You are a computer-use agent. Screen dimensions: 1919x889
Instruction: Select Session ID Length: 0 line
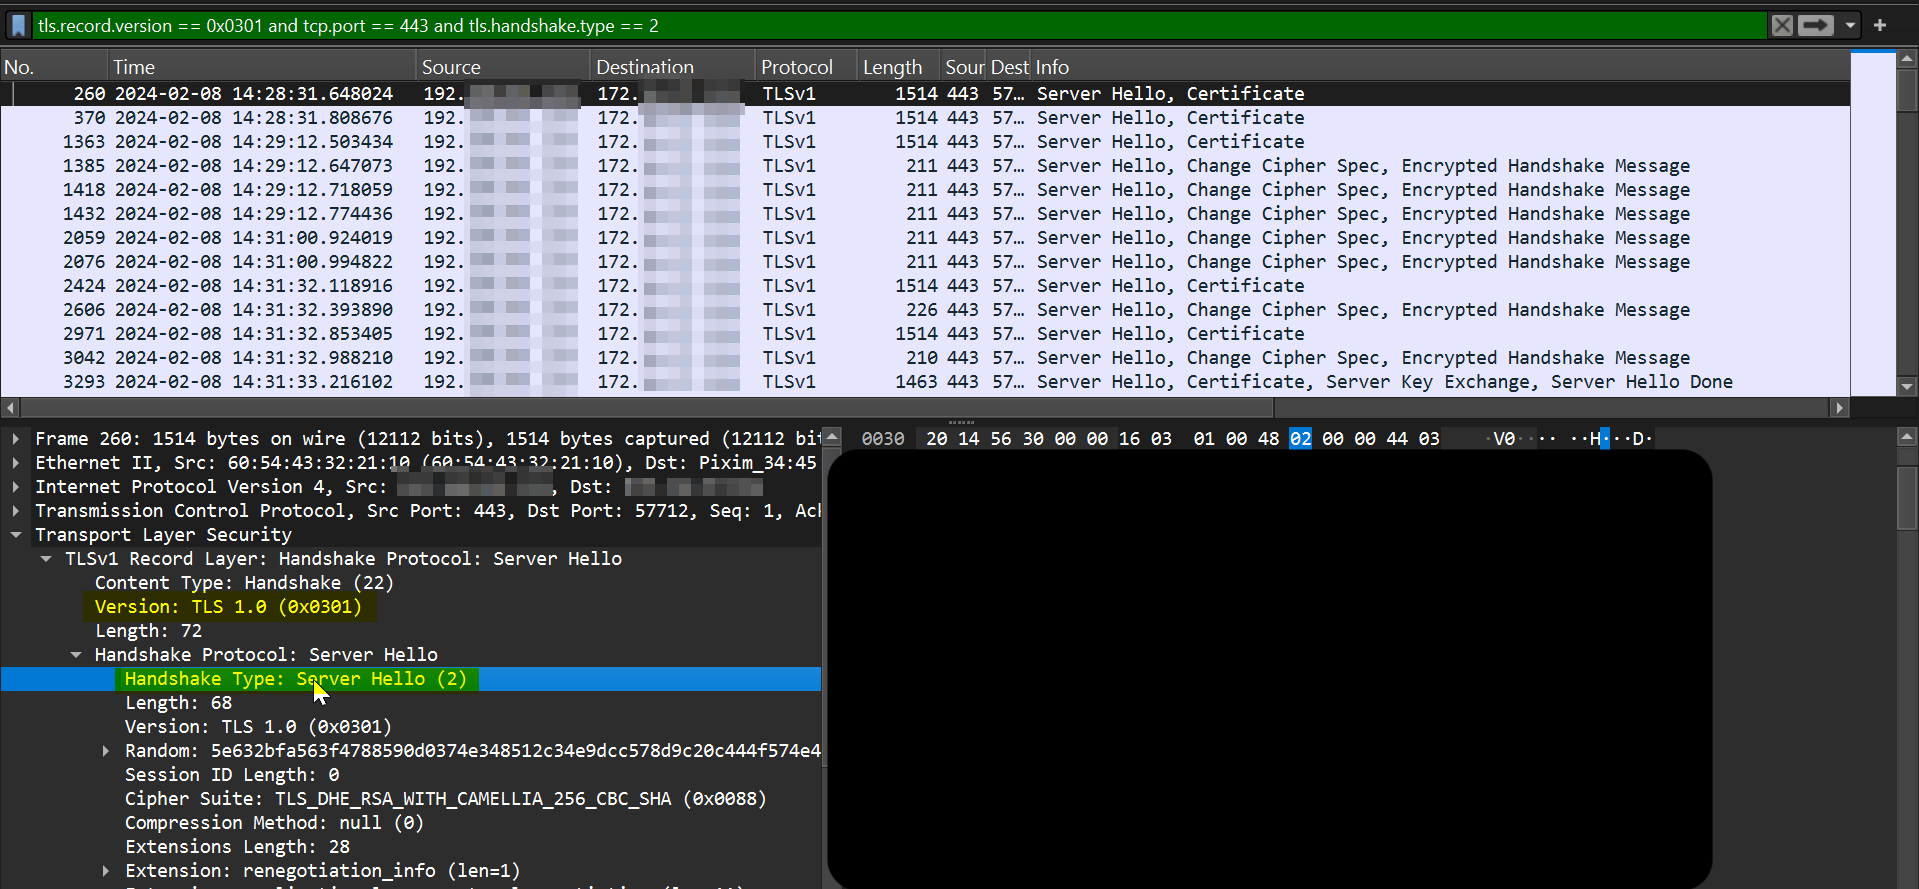(232, 774)
